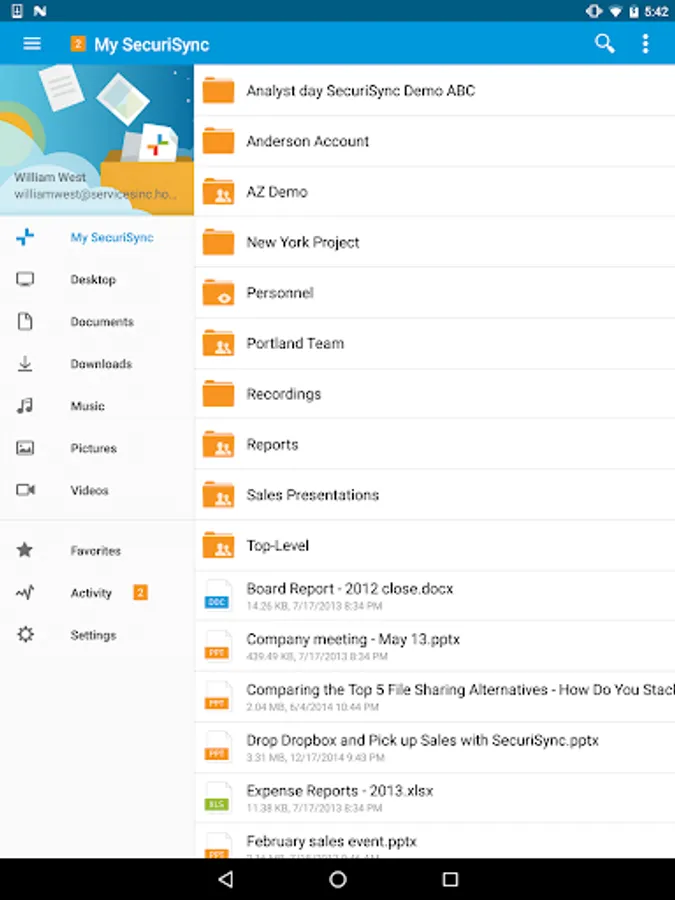
Task: Click the Videos camera icon
Action: click(x=25, y=490)
